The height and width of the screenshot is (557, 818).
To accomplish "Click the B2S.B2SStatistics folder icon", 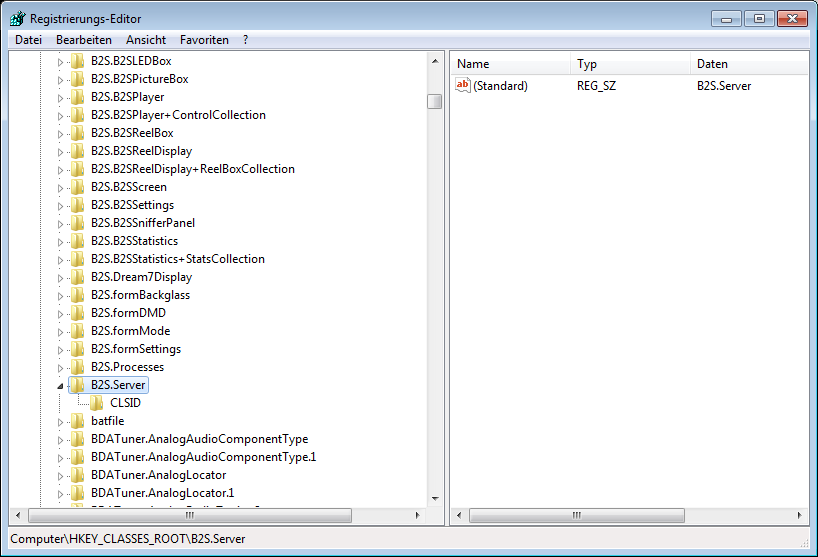I will tap(77, 241).
